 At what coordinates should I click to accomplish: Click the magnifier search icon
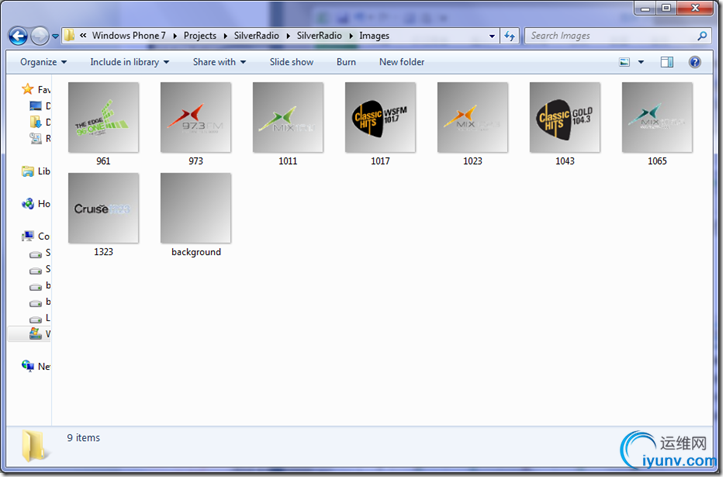click(x=702, y=36)
